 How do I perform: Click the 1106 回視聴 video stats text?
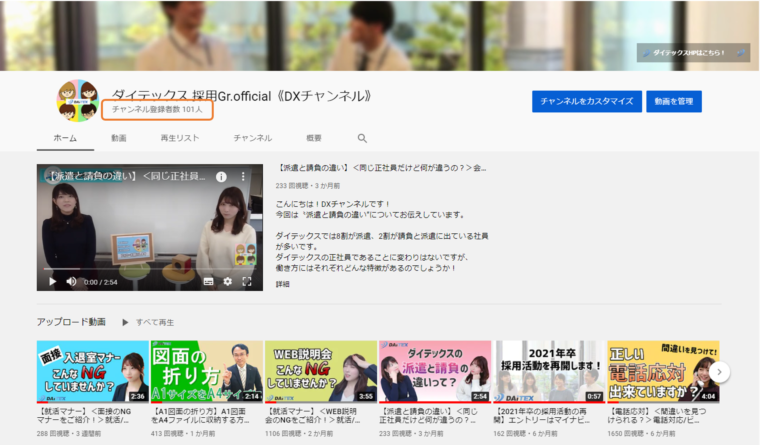(x=299, y=433)
